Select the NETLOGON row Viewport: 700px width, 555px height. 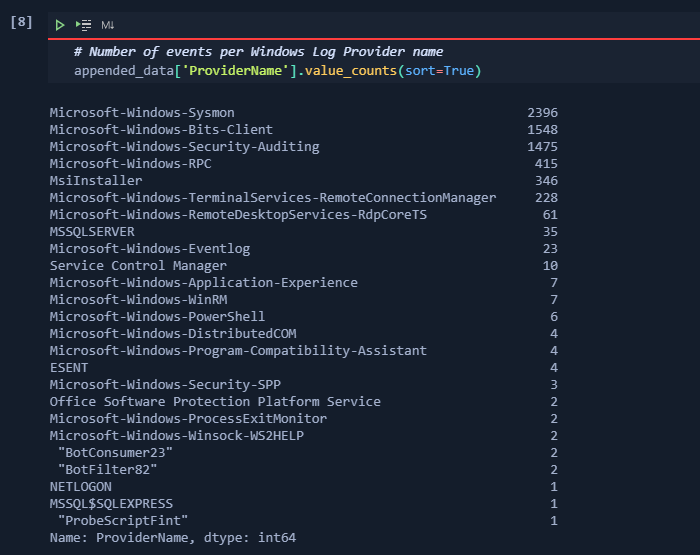[x=304, y=486]
